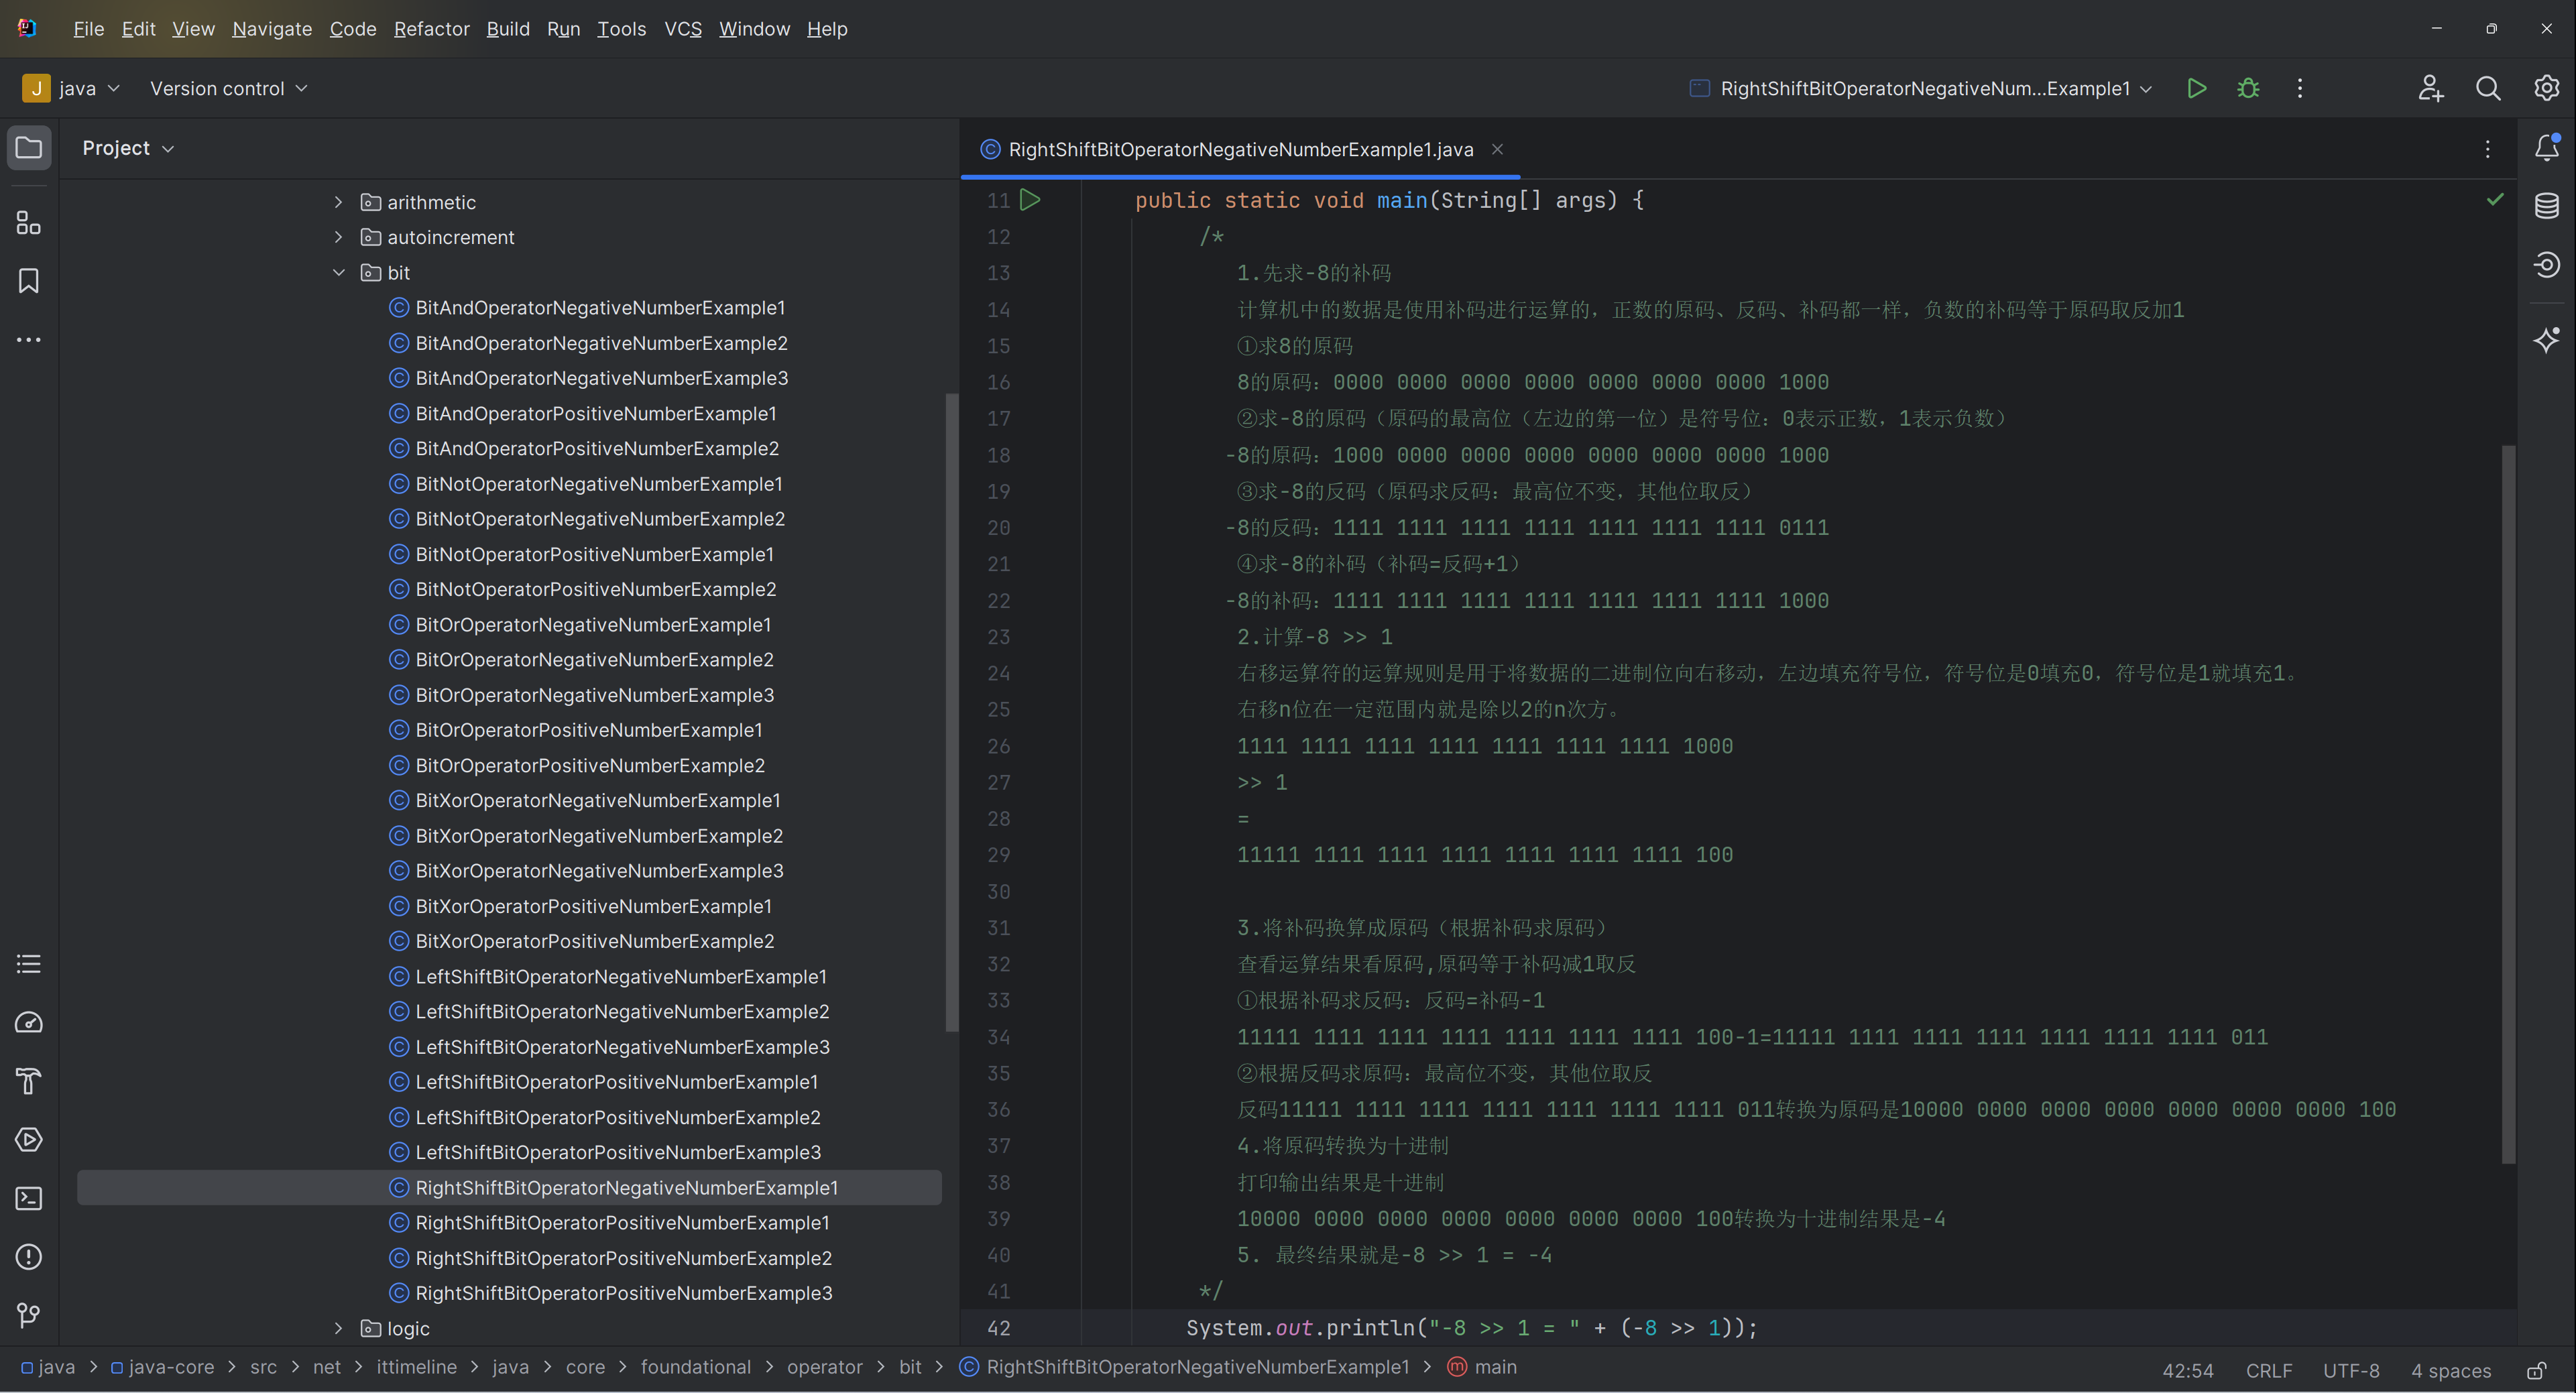
Task: Open IDE settings gear icon
Action: 2546,88
